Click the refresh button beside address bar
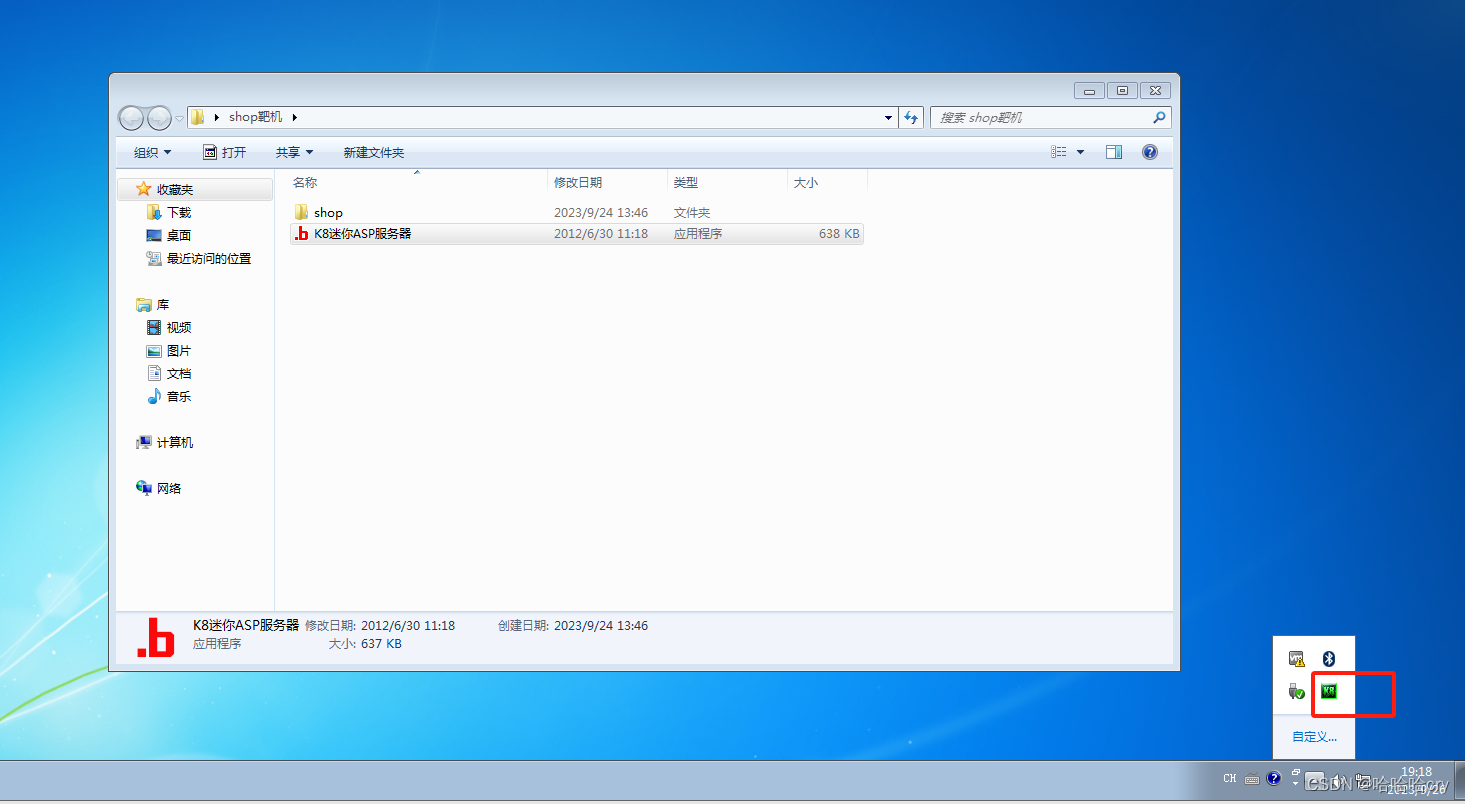The height and width of the screenshot is (804, 1465). (911, 118)
